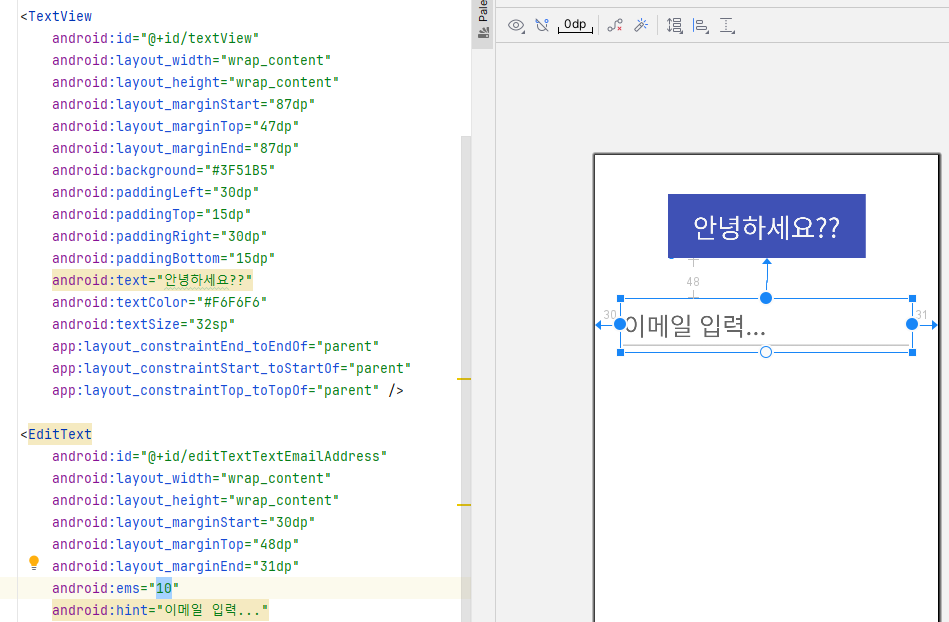Open the Pack options icon
This screenshot has height=622, width=949.
click(x=674, y=25)
